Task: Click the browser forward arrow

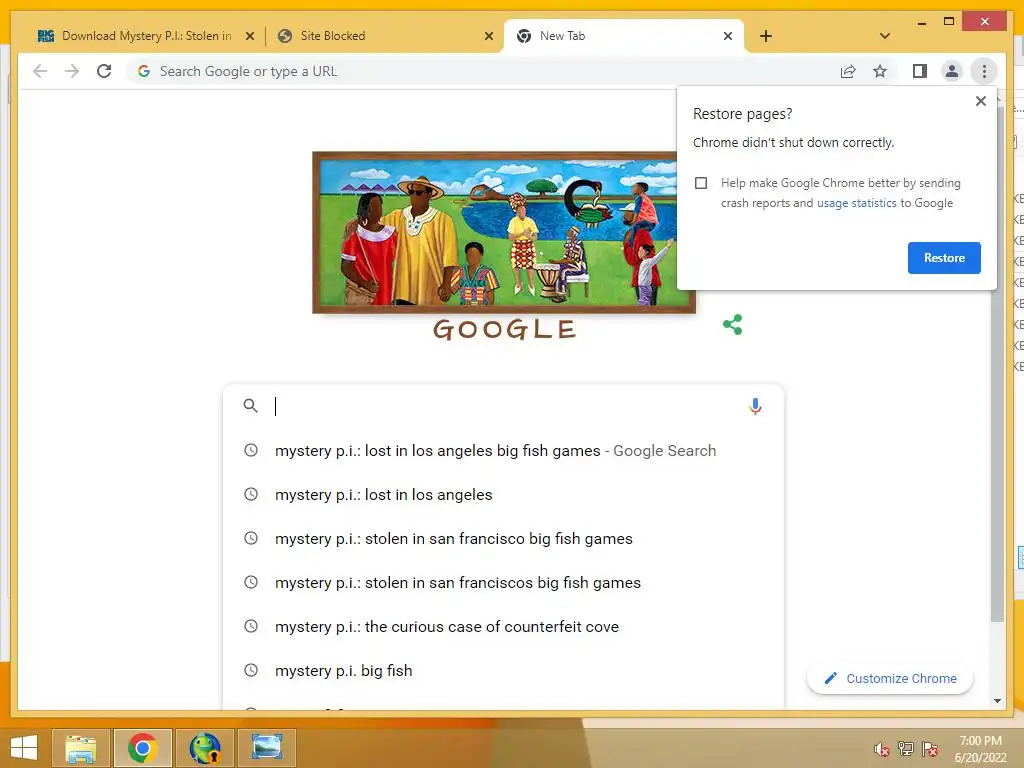Action: [x=72, y=71]
